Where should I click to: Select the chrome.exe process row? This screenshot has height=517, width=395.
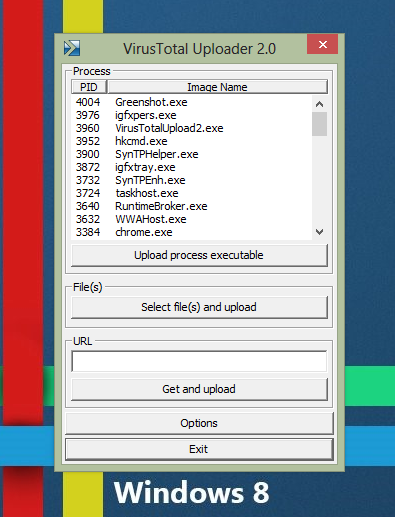[192, 232]
